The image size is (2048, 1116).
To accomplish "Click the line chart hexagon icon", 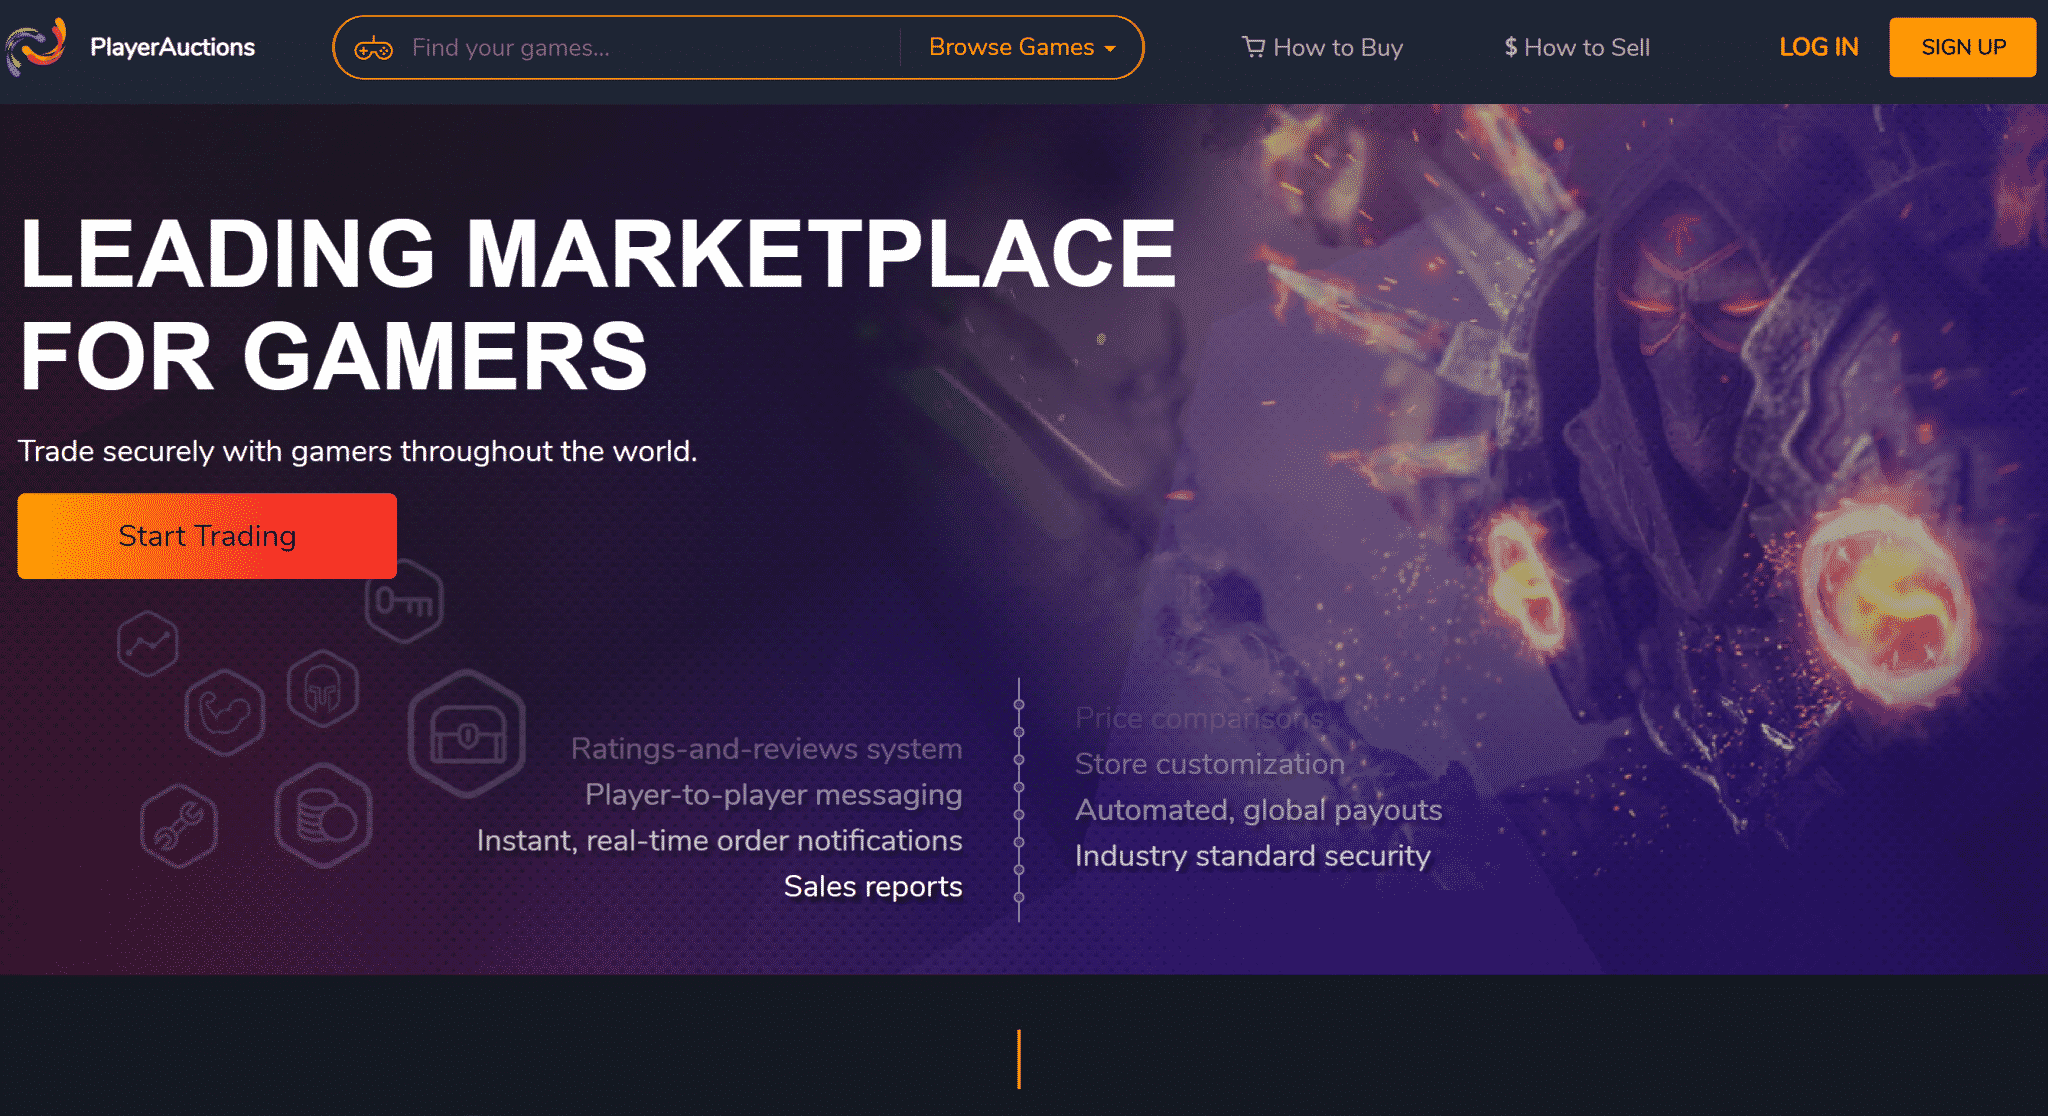I will pyautogui.click(x=148, y=643).
